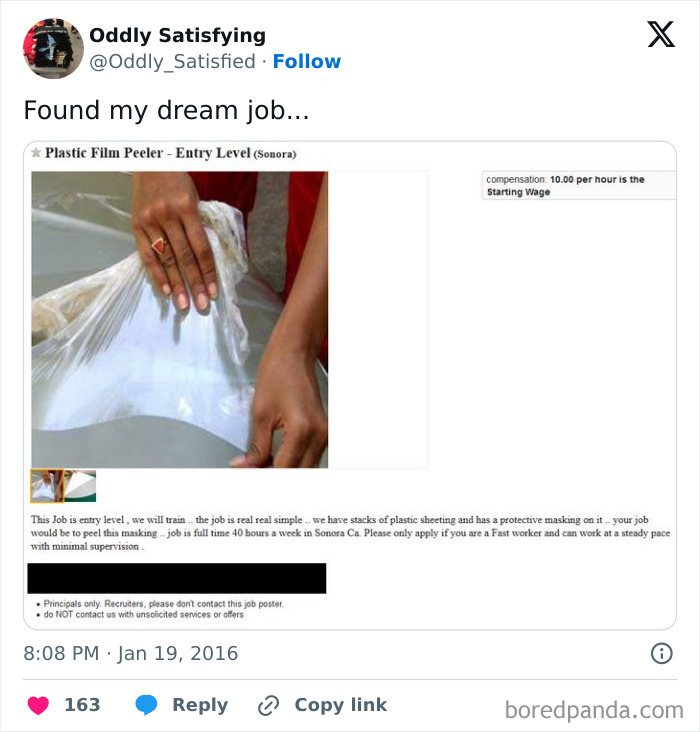This screenshot has width=700, height=732.
Task: Open the tweet info circle icon
Action: (661, 653)
